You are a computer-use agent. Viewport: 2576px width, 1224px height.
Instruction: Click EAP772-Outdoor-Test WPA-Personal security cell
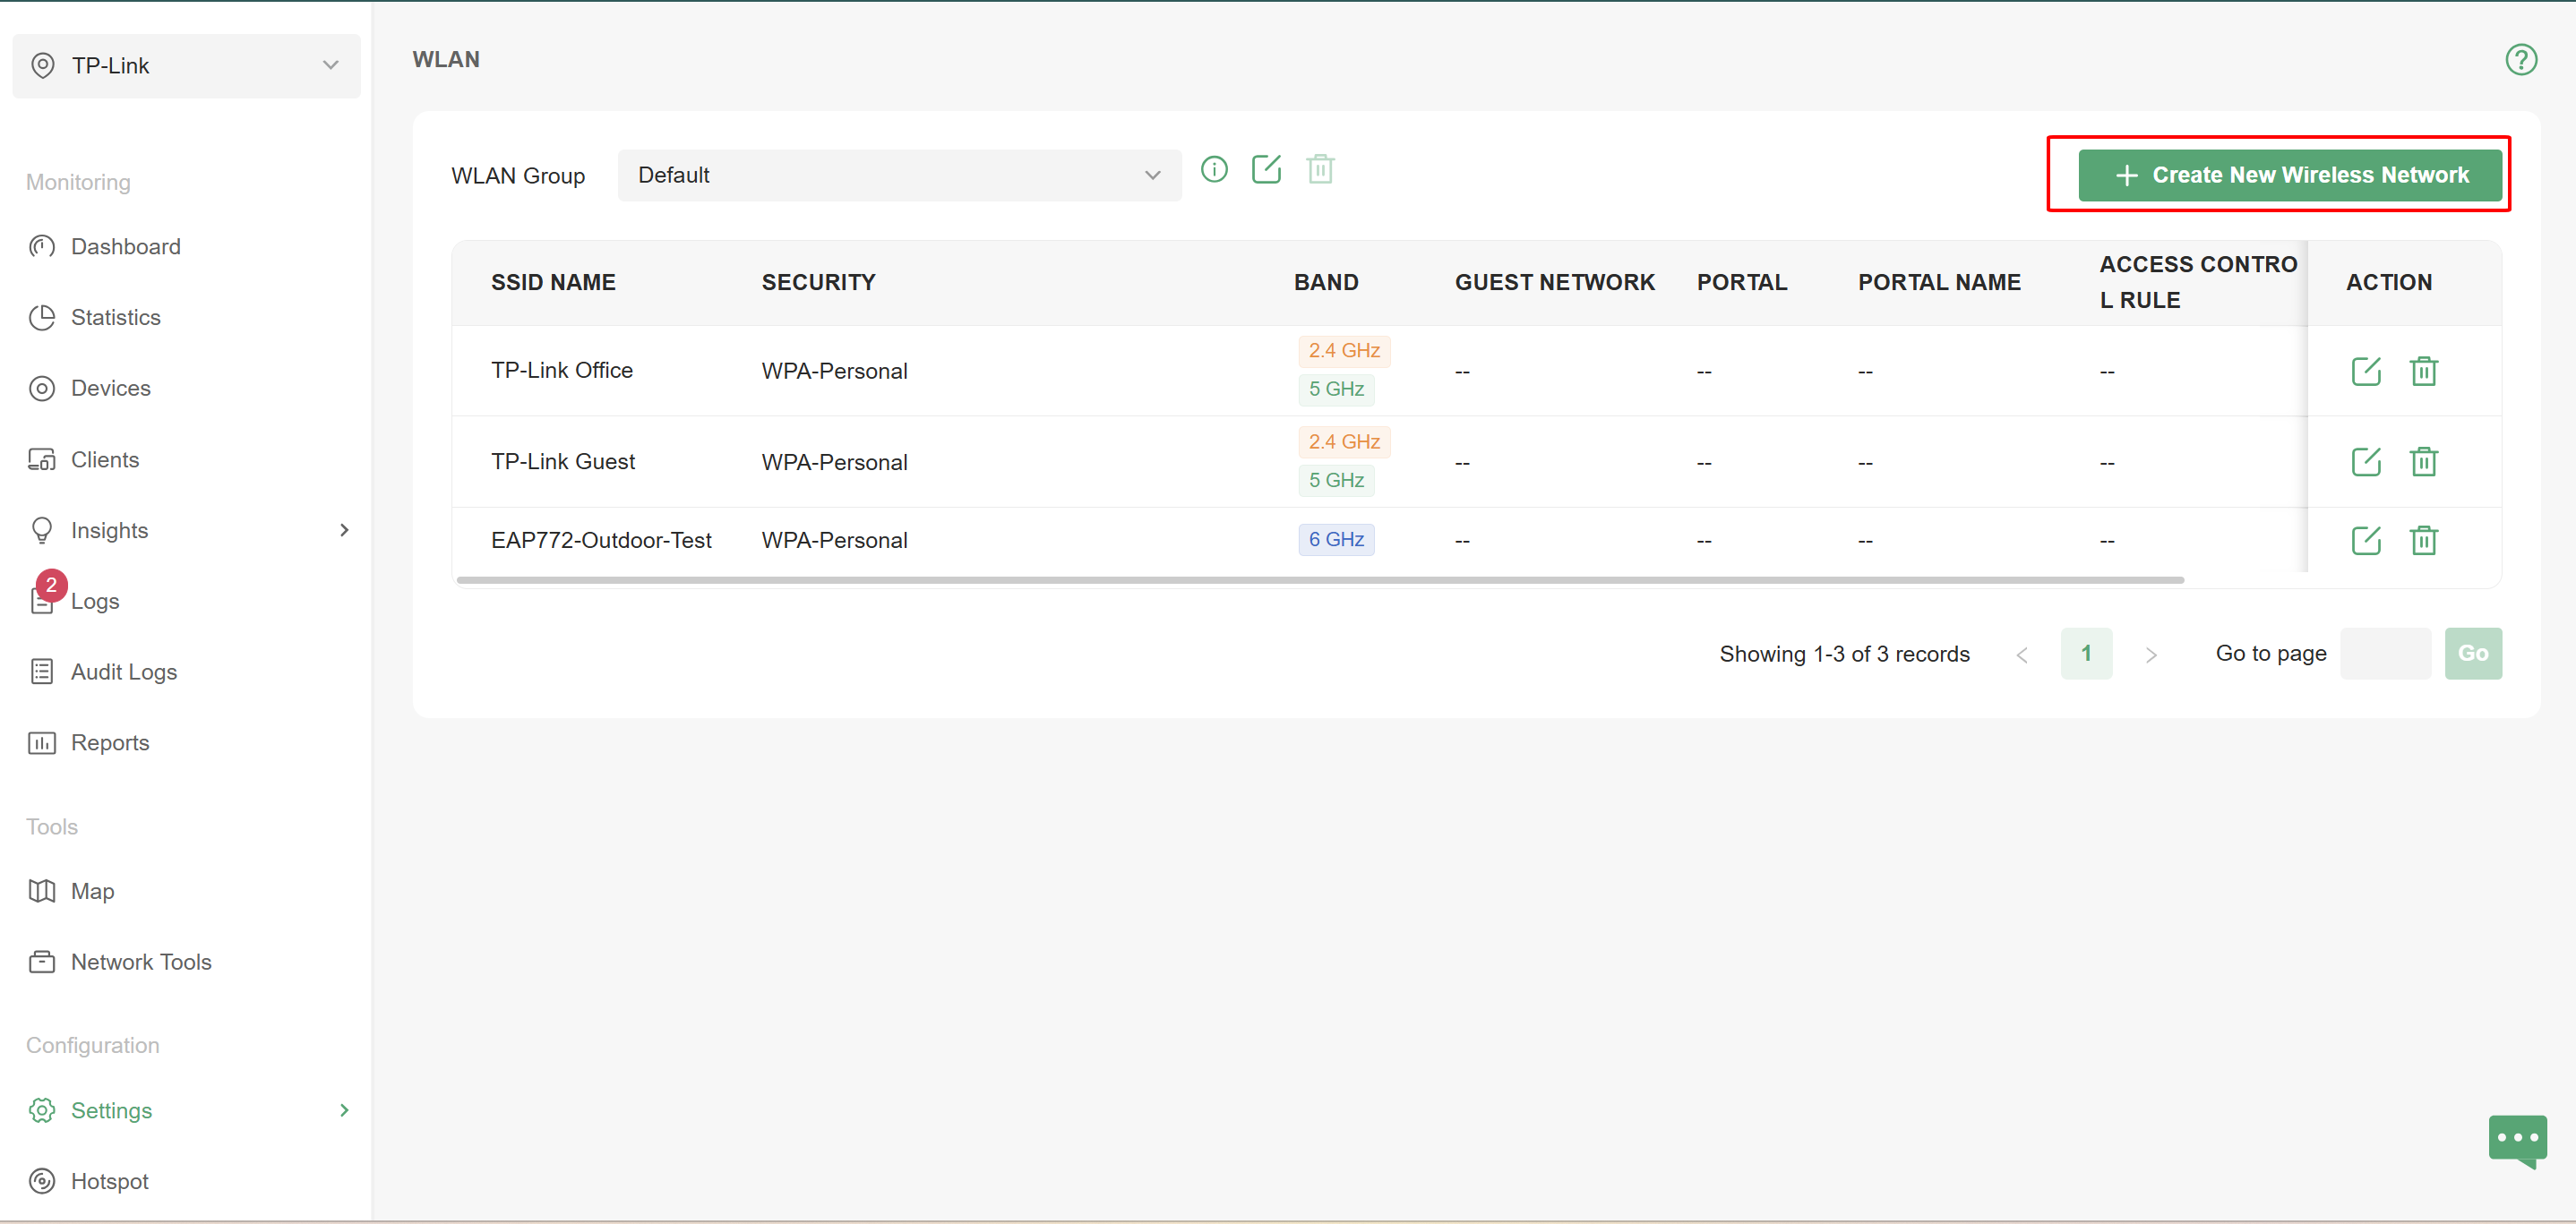tap(834, 540)
